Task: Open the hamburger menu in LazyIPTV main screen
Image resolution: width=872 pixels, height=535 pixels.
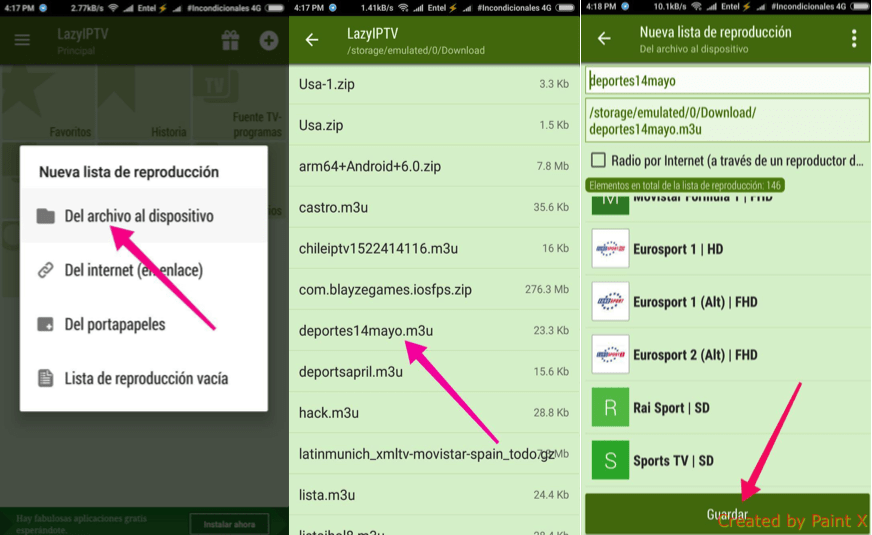Action: (22, 40)
